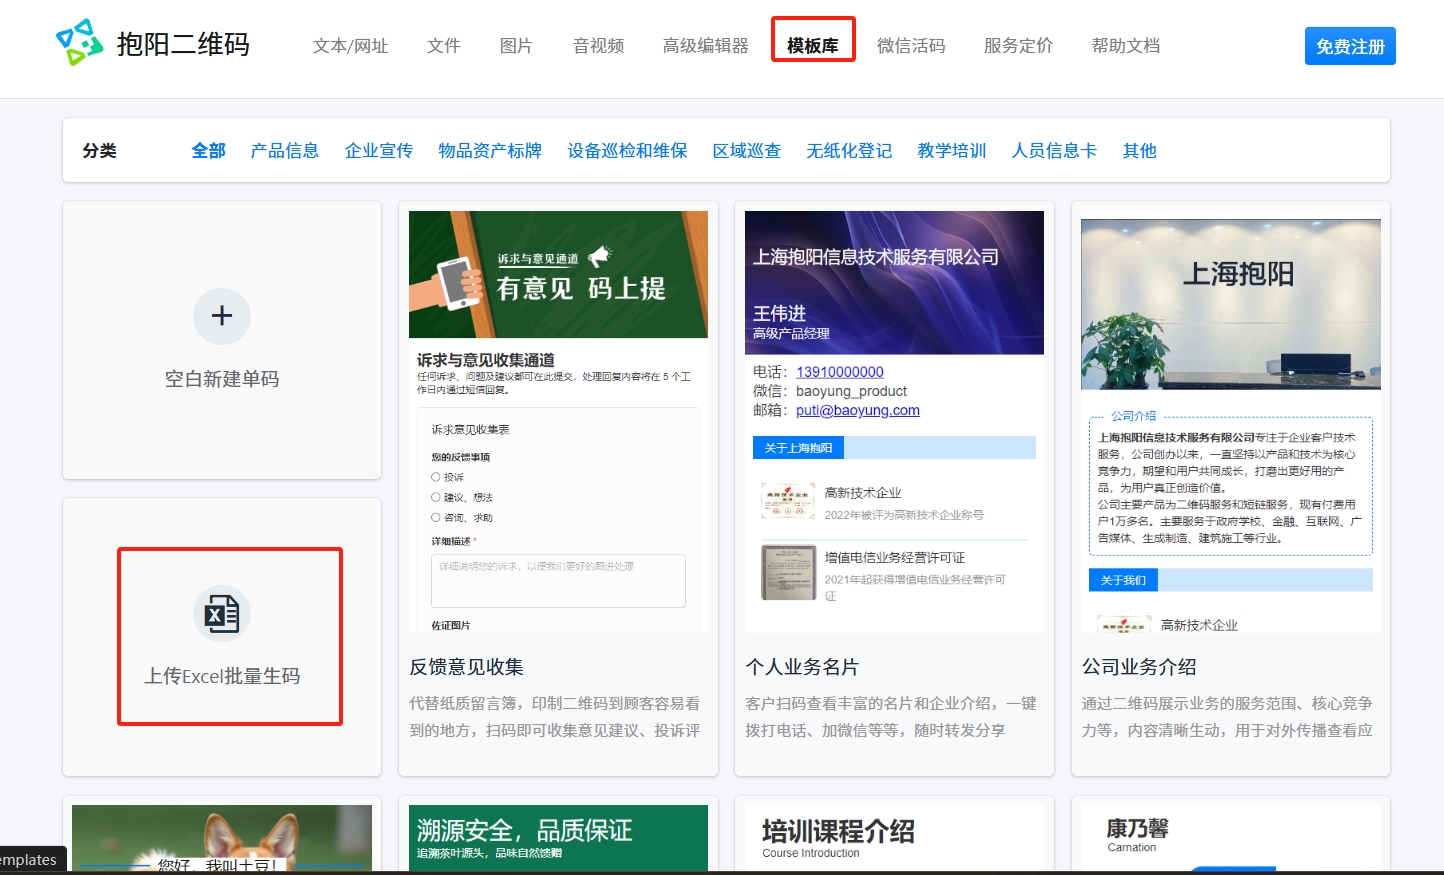Go to 高级编辑器 in top menu
The width and height of the screenshot is (1444, 875).
pyautogui.click(x=705, y=46)
